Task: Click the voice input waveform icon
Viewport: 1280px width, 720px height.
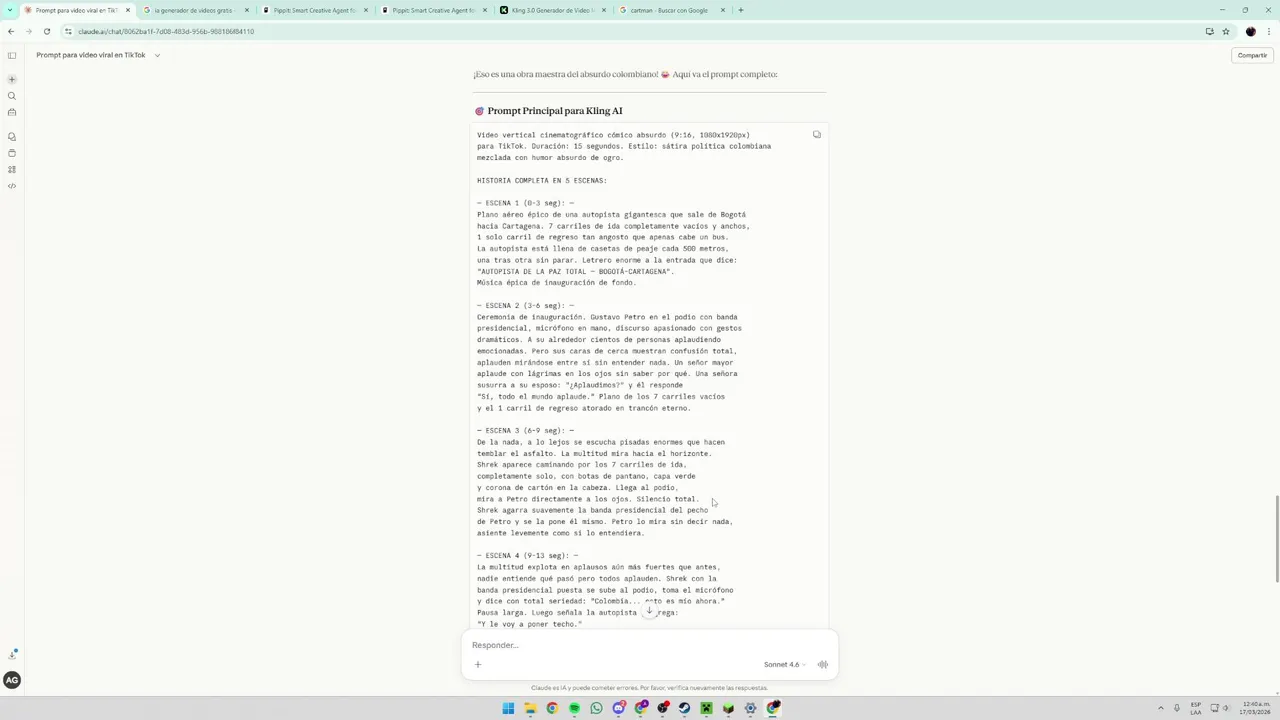Action: [823, 664]
